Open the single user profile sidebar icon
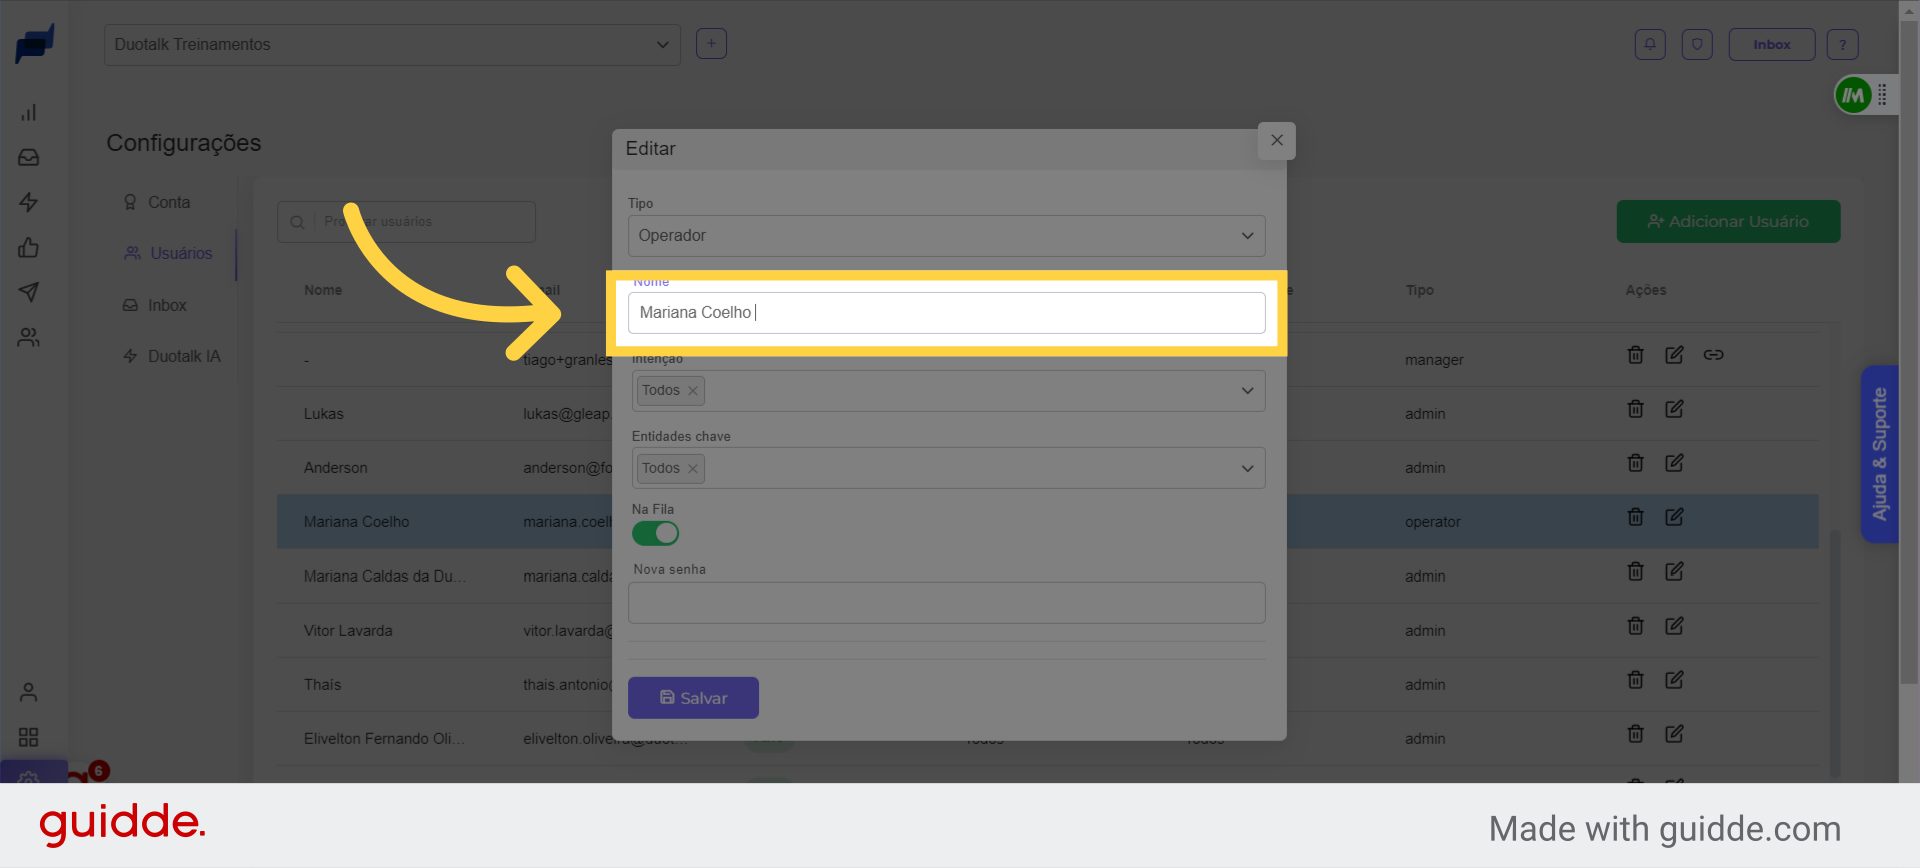 [x=29, y=692]
